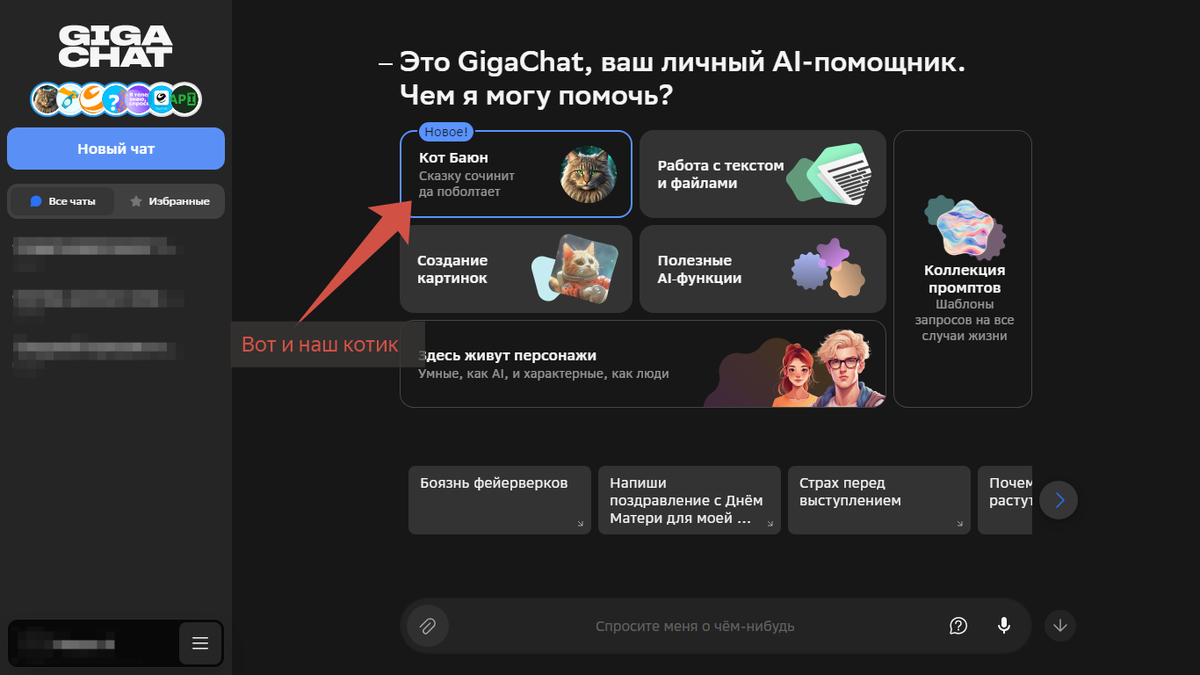Click the right chevron to show more prompts
Image resolution: width=1200 pixels, height=675 pixels.
1058,500
